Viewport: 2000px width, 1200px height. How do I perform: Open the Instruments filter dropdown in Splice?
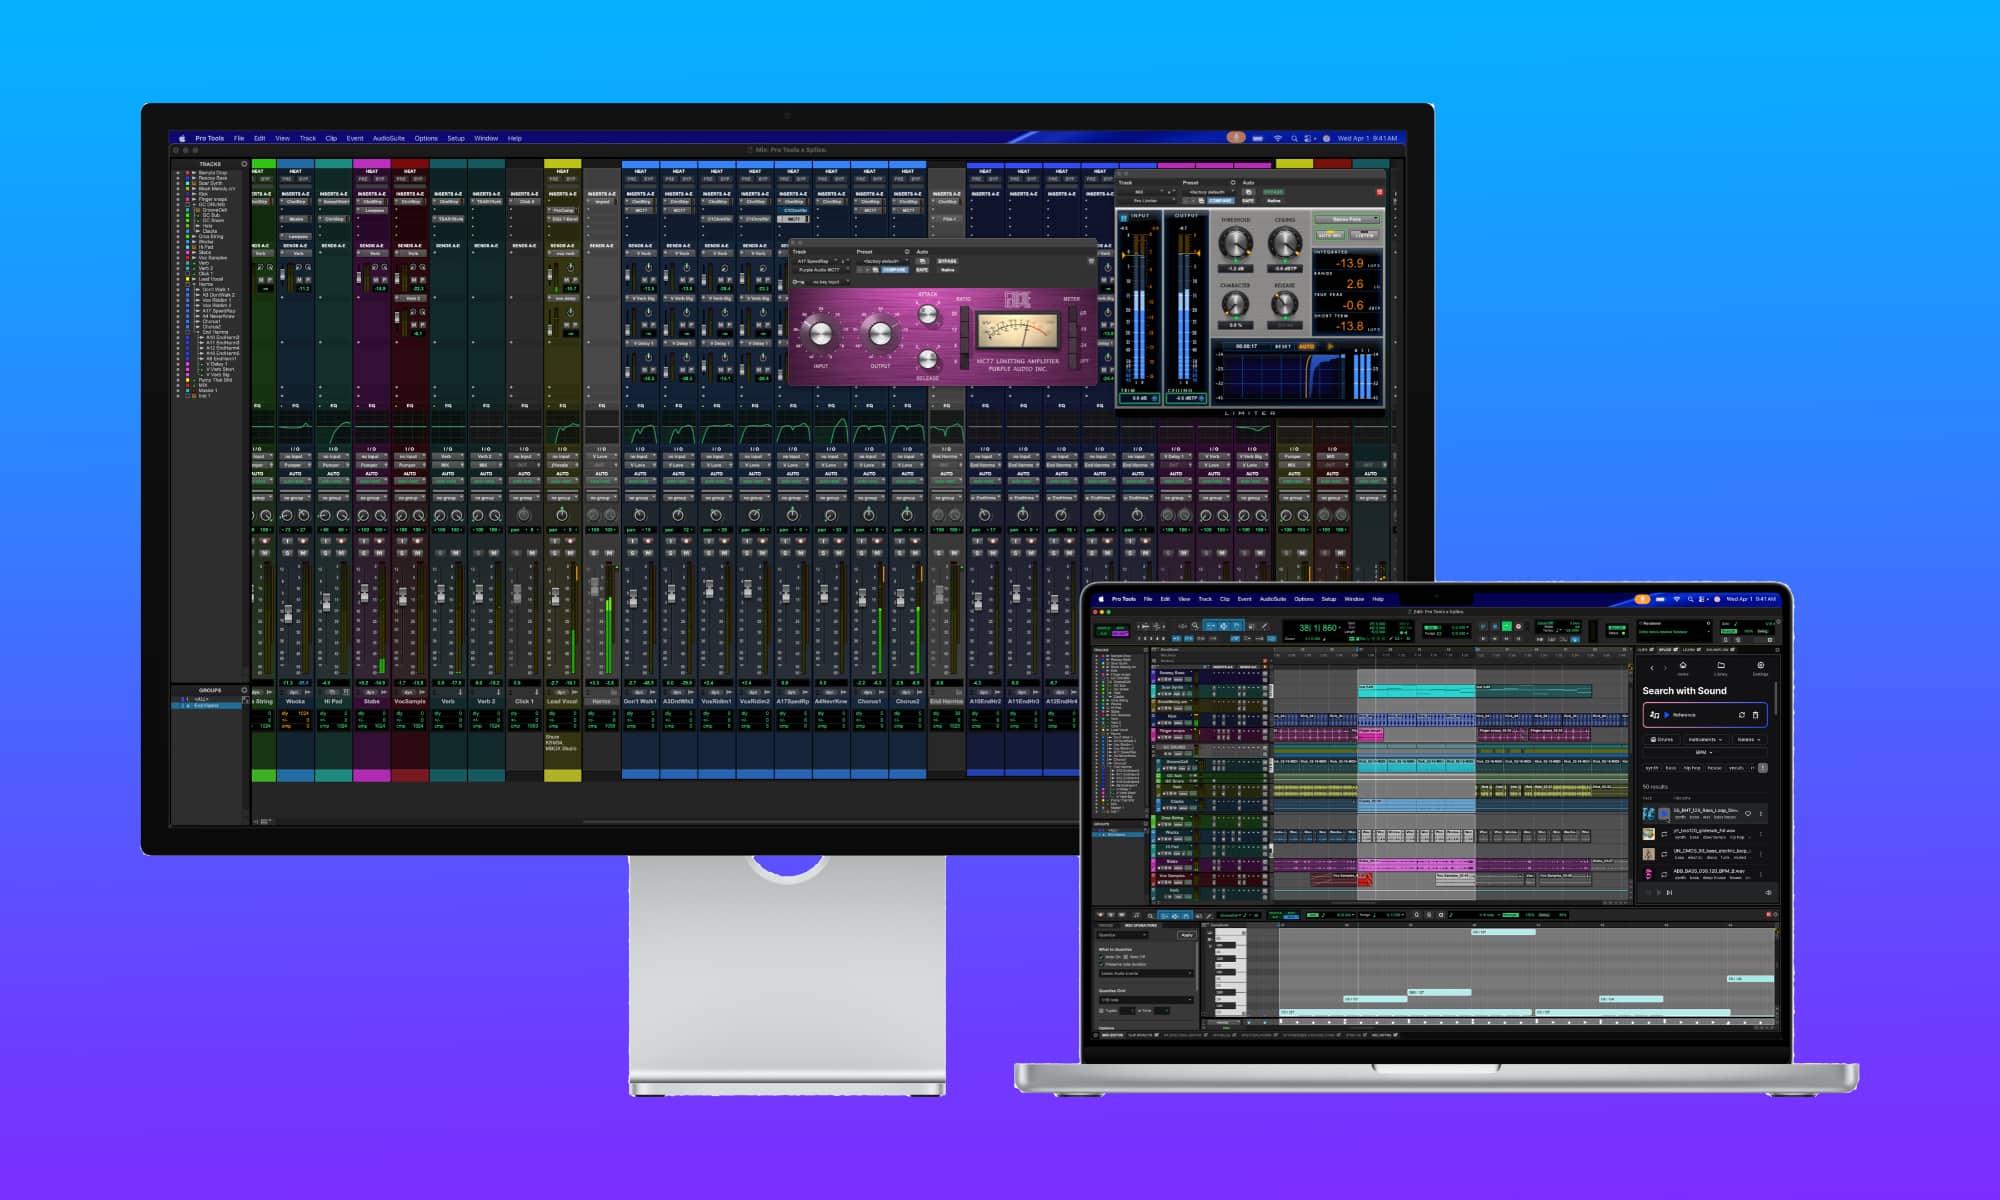pyautogui.click(x=1704, y=739)
